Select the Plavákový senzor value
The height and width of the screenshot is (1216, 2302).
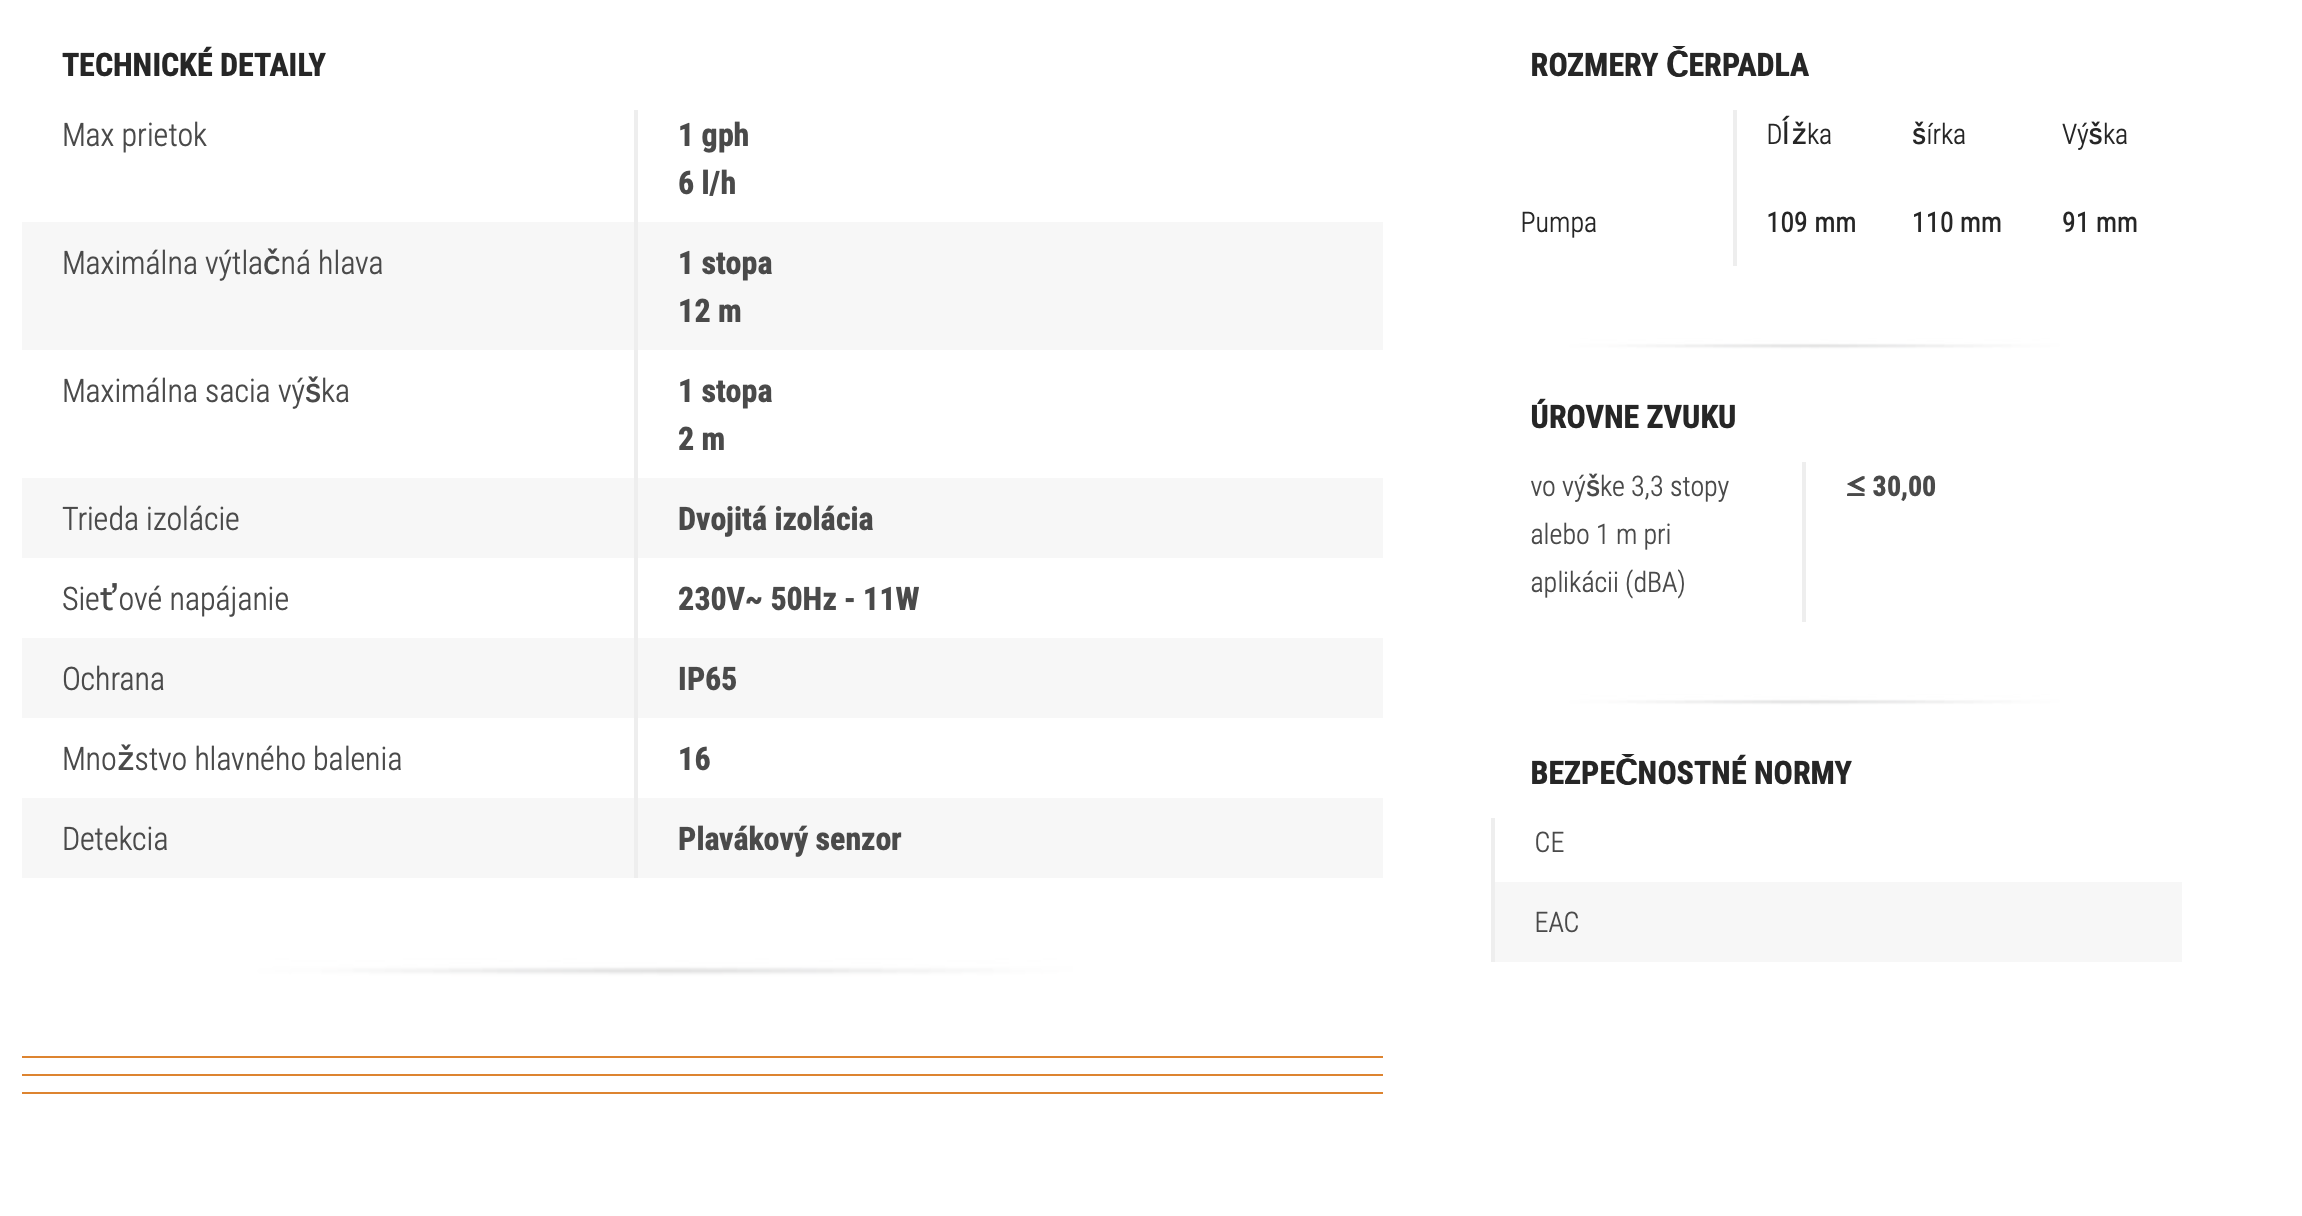[x=789, y=839]
